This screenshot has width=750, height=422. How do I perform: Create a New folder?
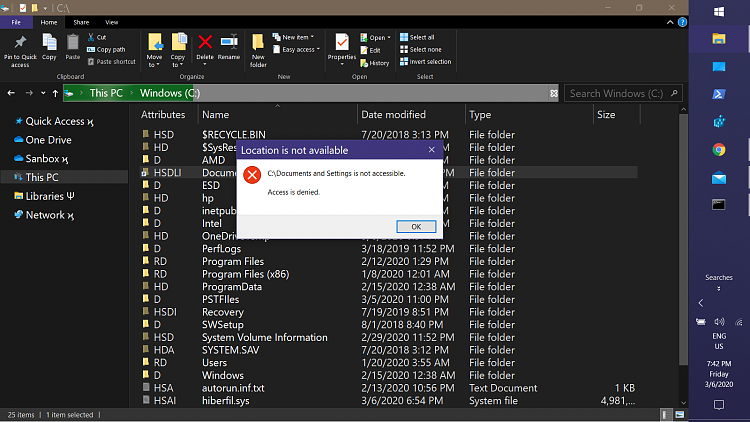[x=258, y=51]
